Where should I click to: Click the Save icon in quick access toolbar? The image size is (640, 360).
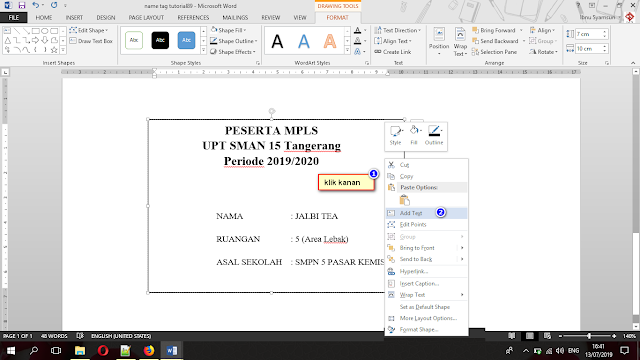(22, 5)
